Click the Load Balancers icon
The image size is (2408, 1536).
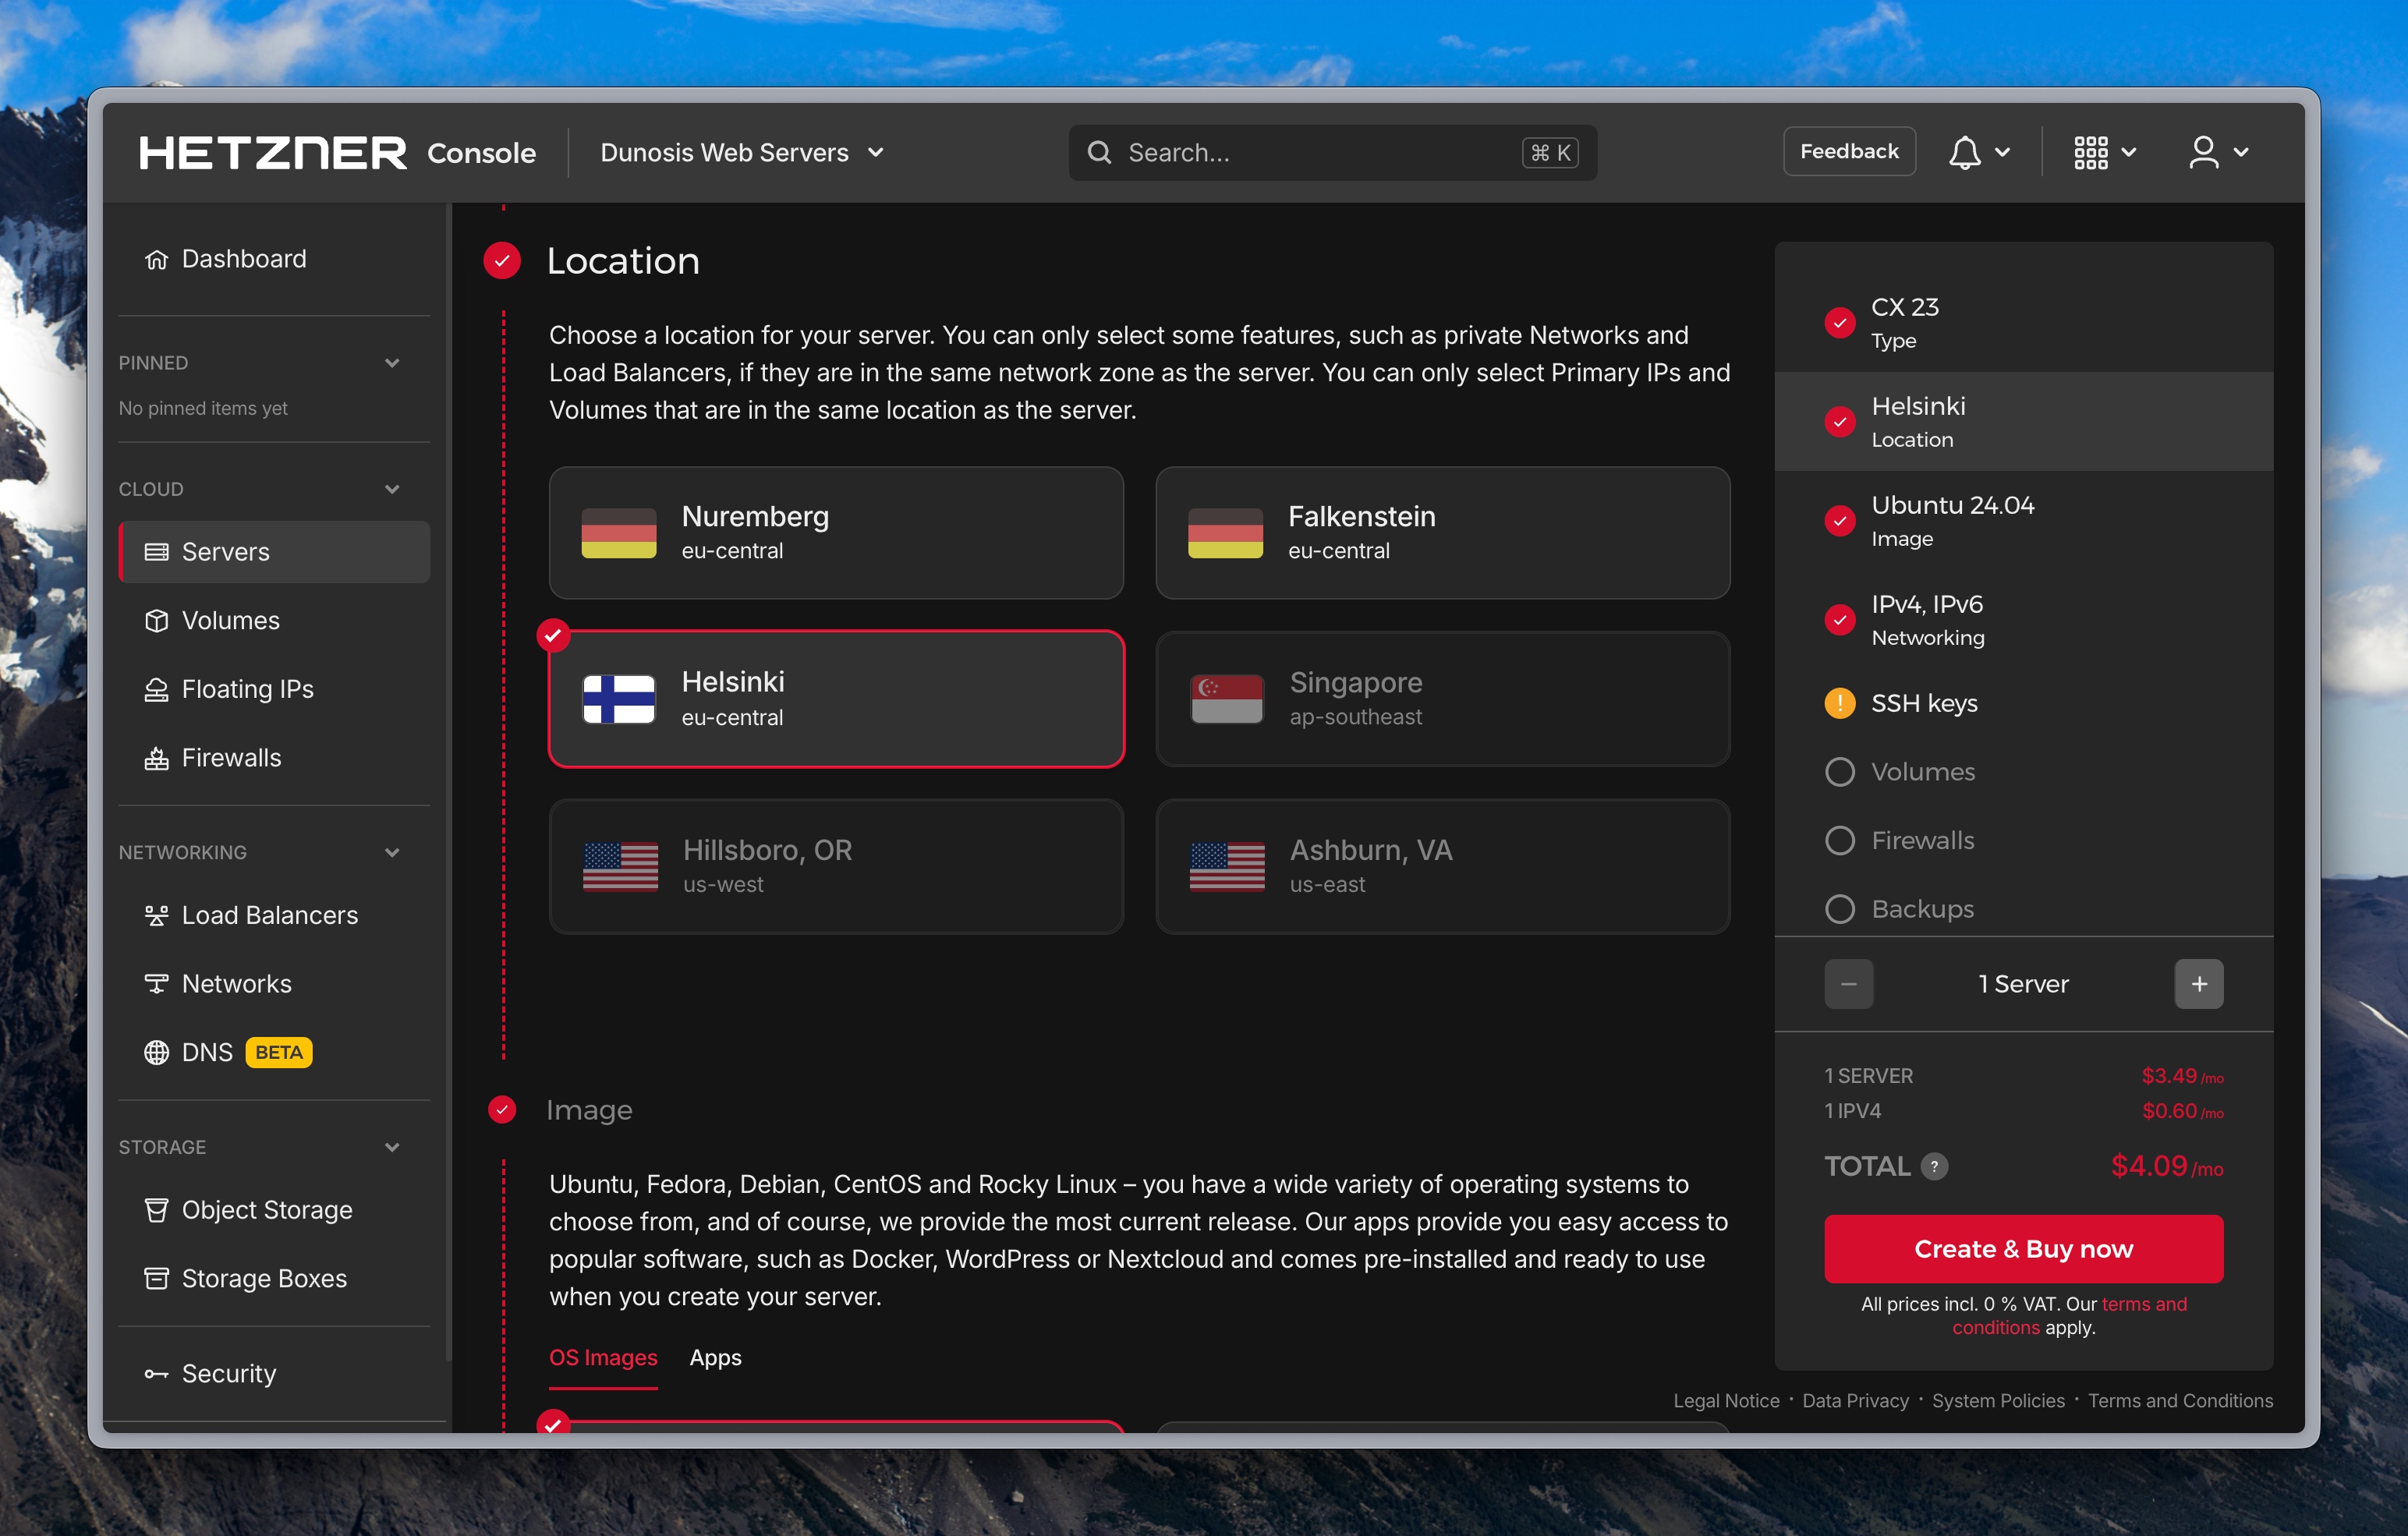pyautogui.click(x=156, y=915)
